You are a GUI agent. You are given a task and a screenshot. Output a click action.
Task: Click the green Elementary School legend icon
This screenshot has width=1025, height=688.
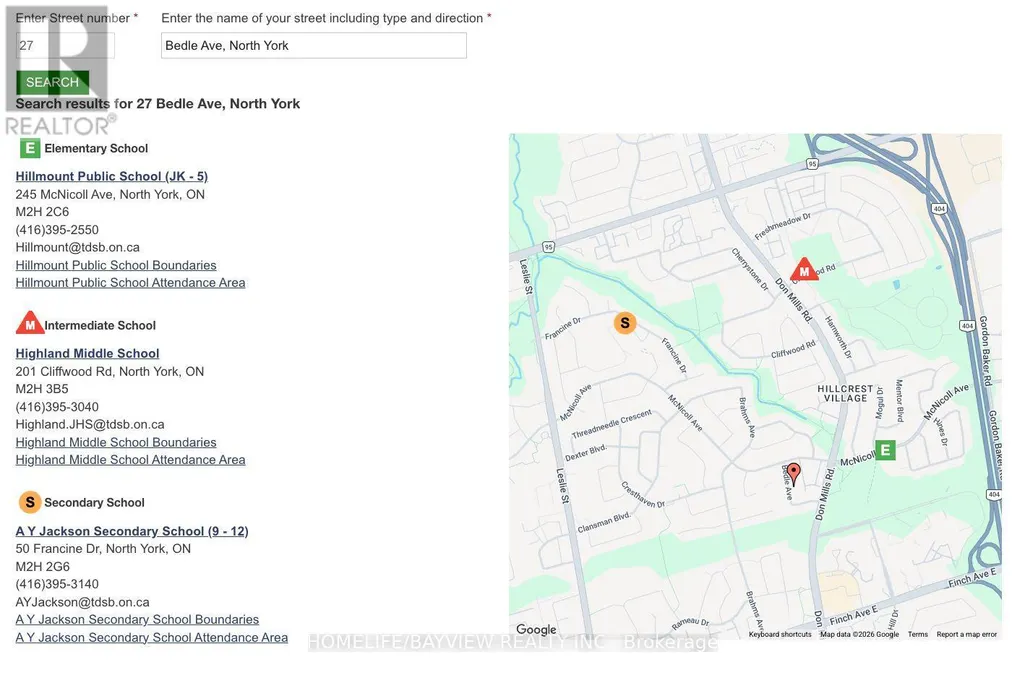pos(29,148)
